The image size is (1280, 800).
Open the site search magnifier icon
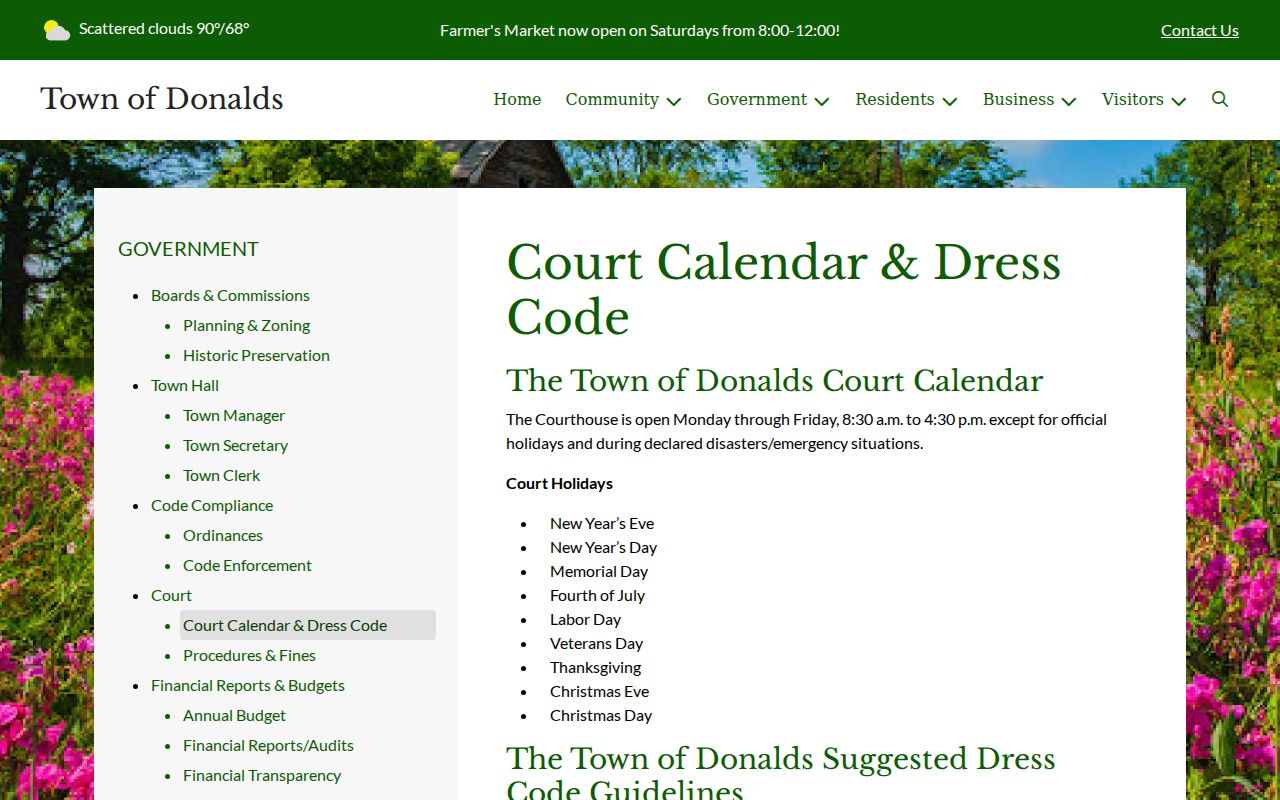coord(1220,99)
